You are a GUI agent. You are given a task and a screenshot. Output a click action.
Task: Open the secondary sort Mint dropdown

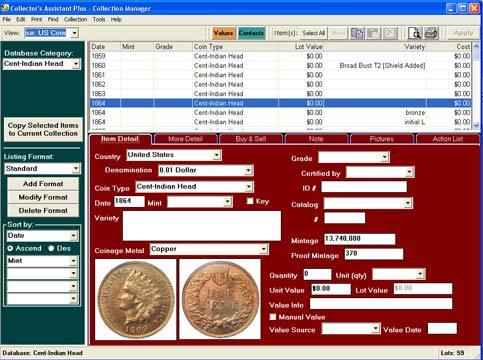(74, 261)
